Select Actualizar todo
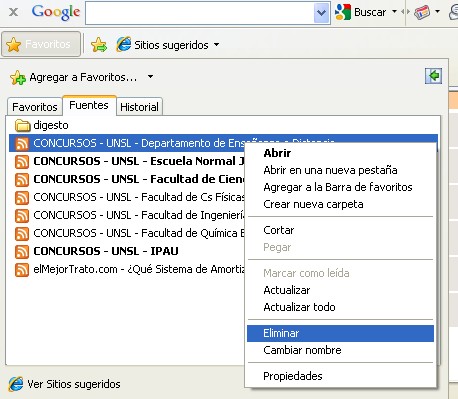458x399 pixels. (x=340, y=307)
